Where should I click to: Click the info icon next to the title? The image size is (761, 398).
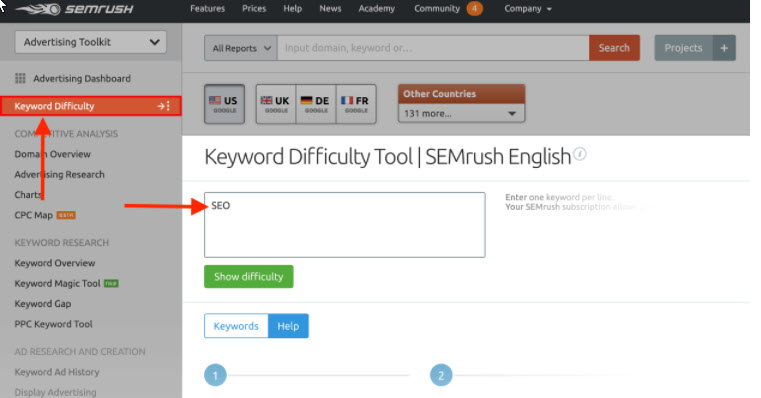click(580, 154)
